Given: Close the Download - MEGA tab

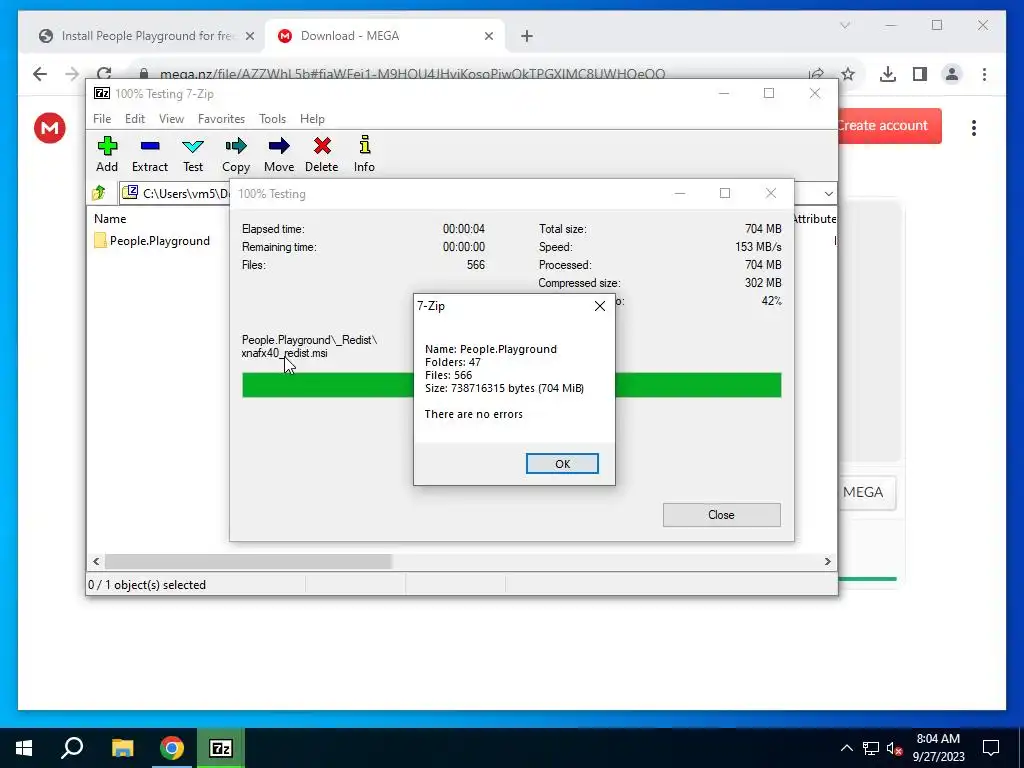Looking at the screenshot, I should coord(488,37).
